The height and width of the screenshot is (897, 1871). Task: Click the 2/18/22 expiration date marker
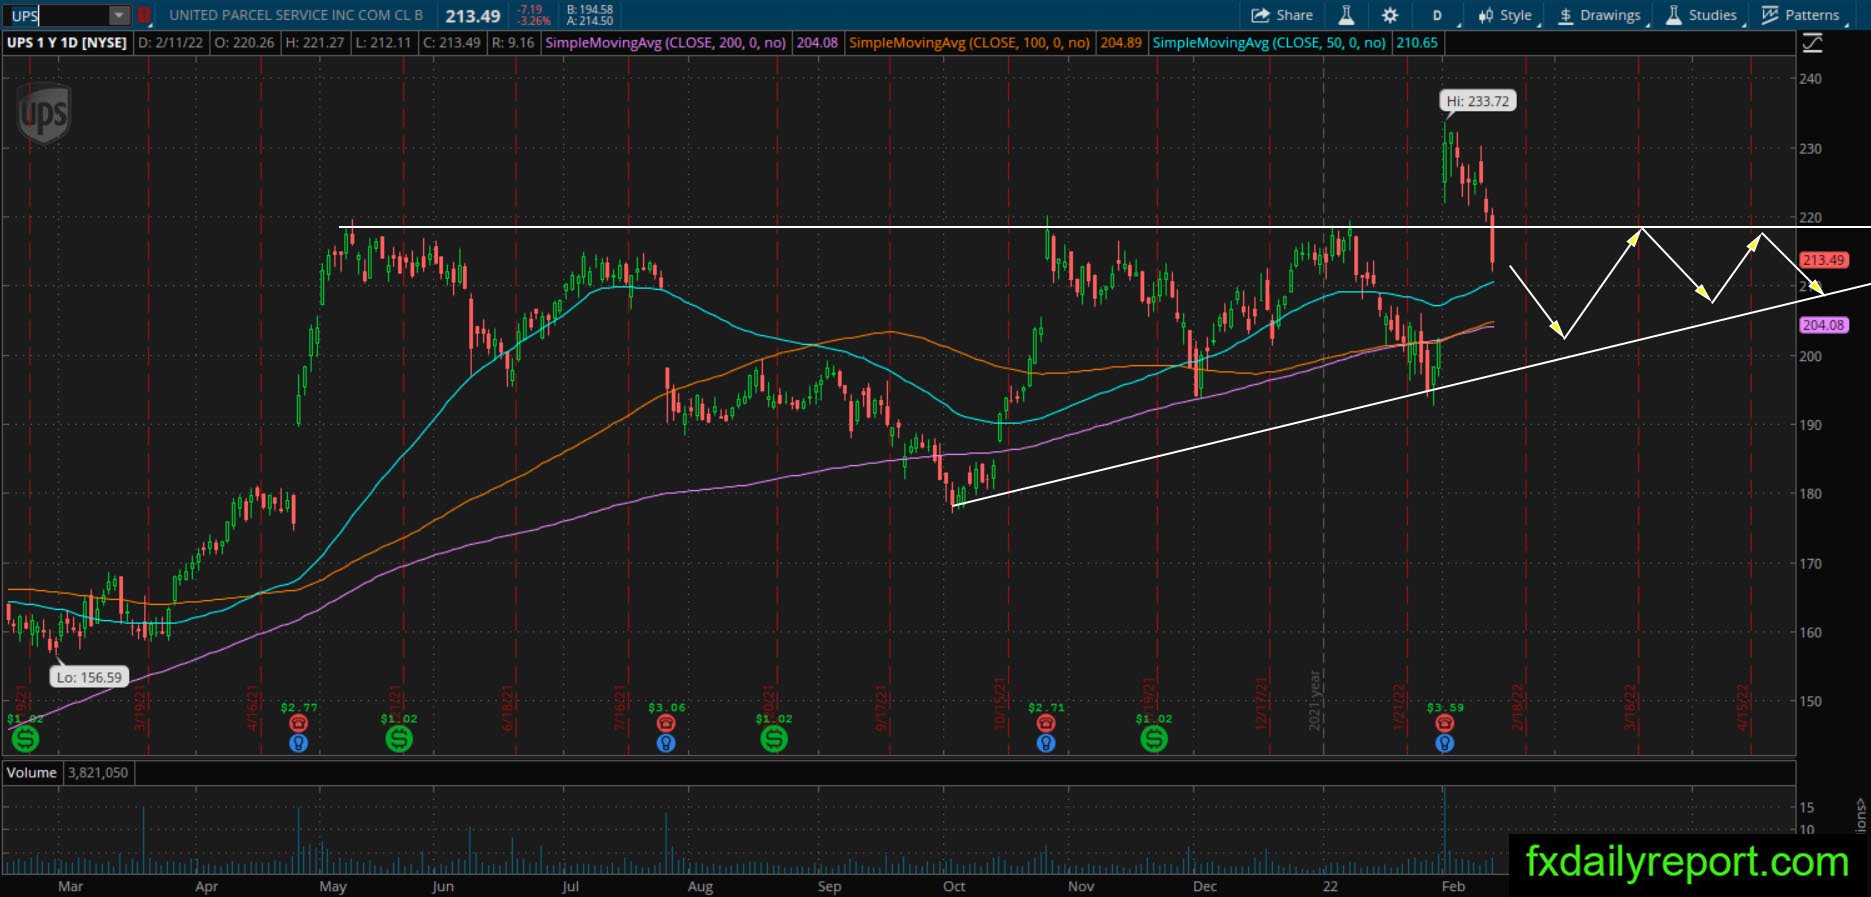1518,708
